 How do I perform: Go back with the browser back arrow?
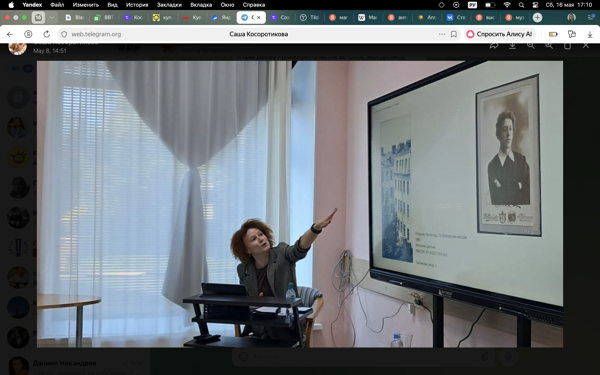pos(10,34)
